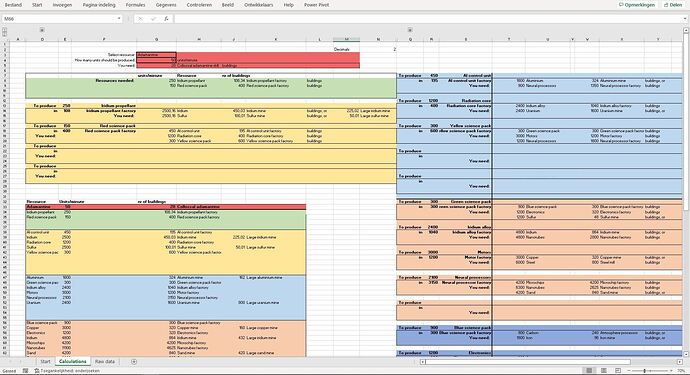Viewport: 690px width, 375px height.
Task: Switch to Normal view in status bar
Action: 589,371
